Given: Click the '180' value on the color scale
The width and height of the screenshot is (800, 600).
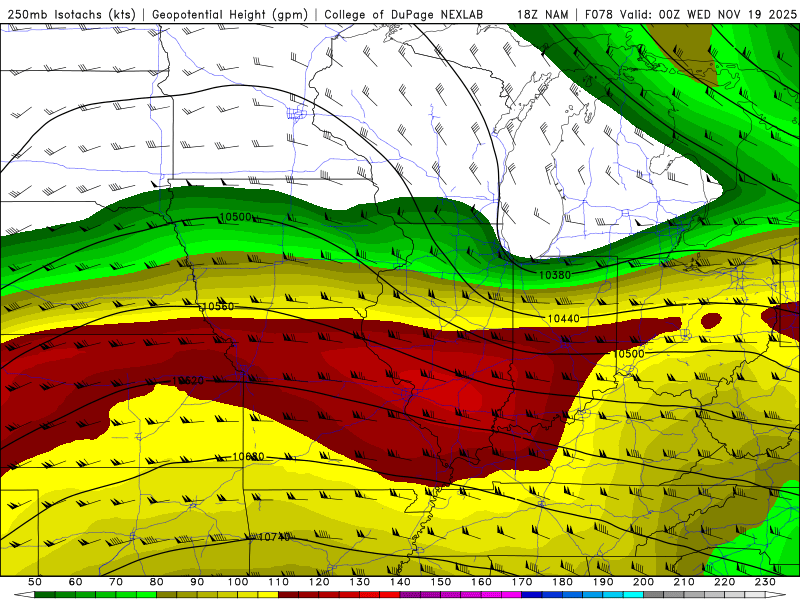Looking at the screenshot, I should click(x=562, y=582).
